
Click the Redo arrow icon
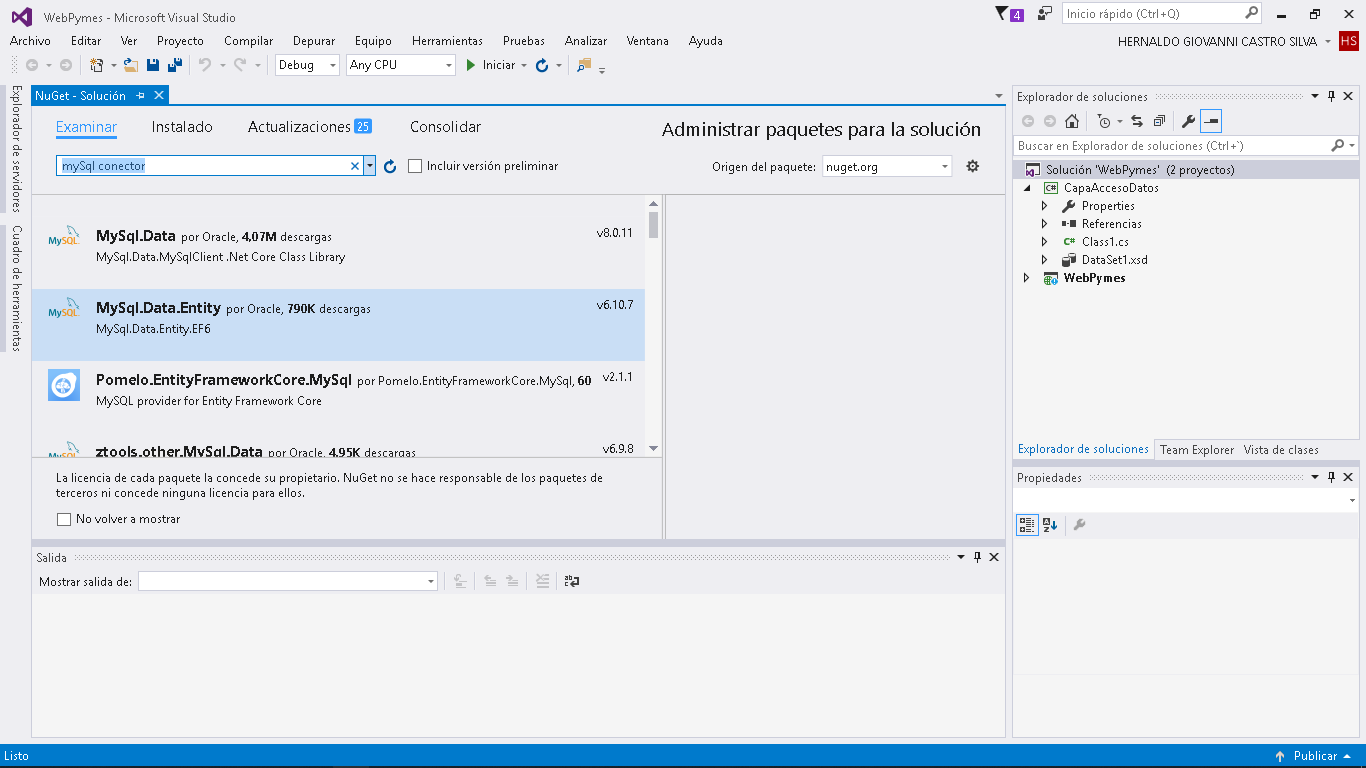(240, 65)
